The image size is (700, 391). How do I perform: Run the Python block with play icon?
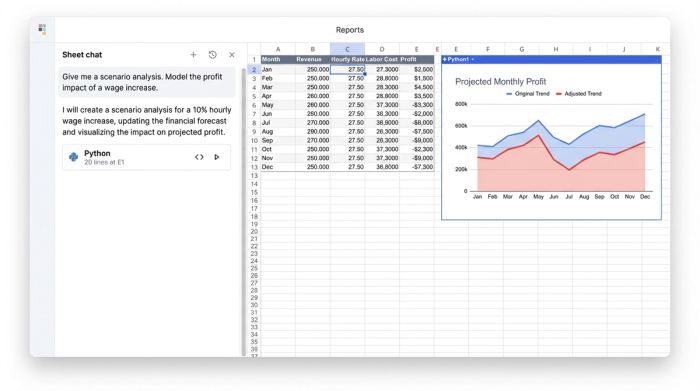(217, 157)
